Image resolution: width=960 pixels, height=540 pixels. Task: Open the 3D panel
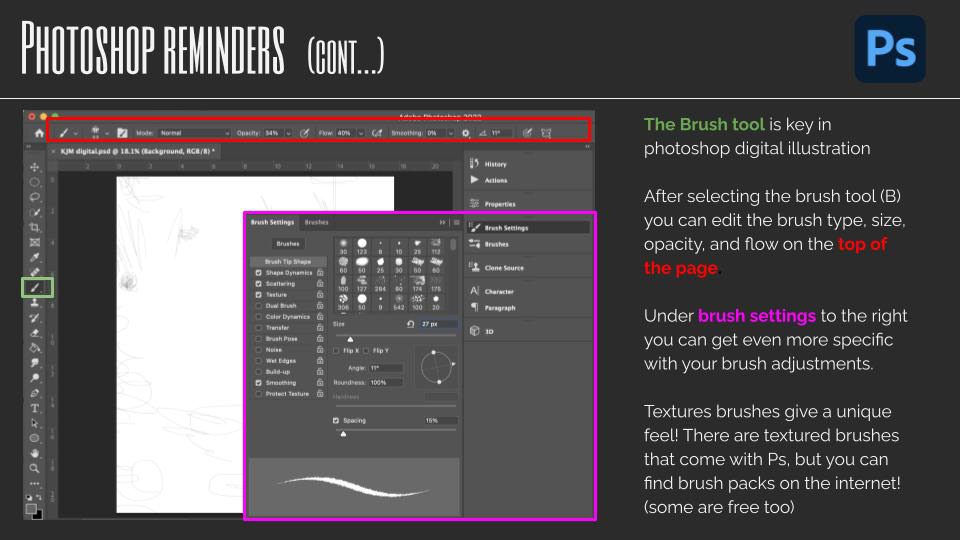489,331
